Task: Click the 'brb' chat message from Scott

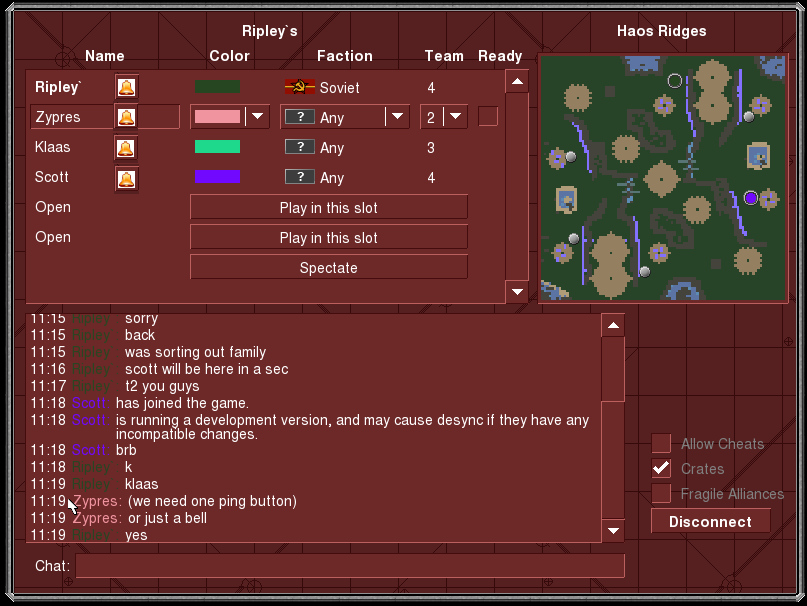Action: pos(126,450)
